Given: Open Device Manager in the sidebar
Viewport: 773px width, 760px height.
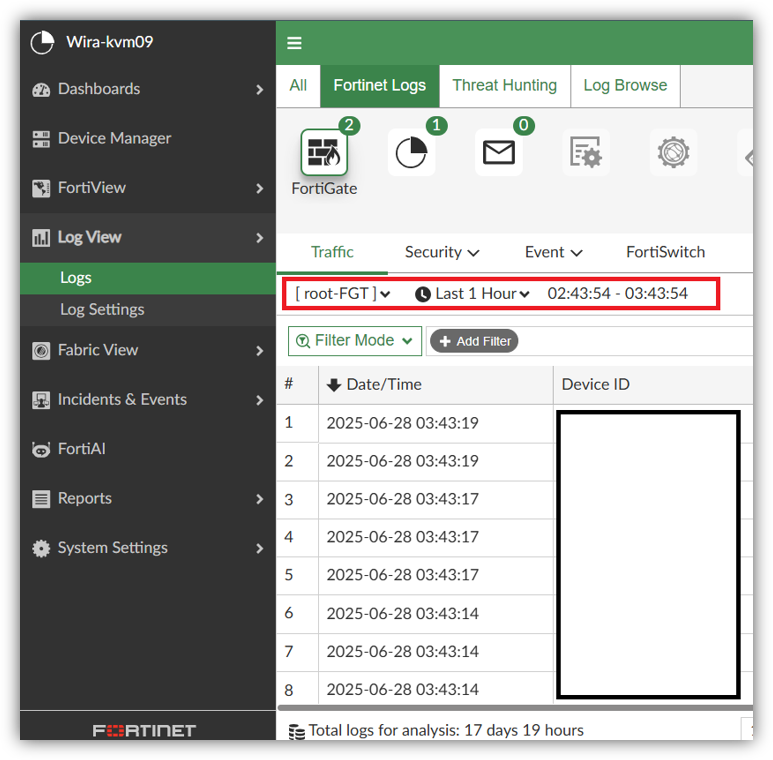Looking at the screenshot, I should [148, 139].
